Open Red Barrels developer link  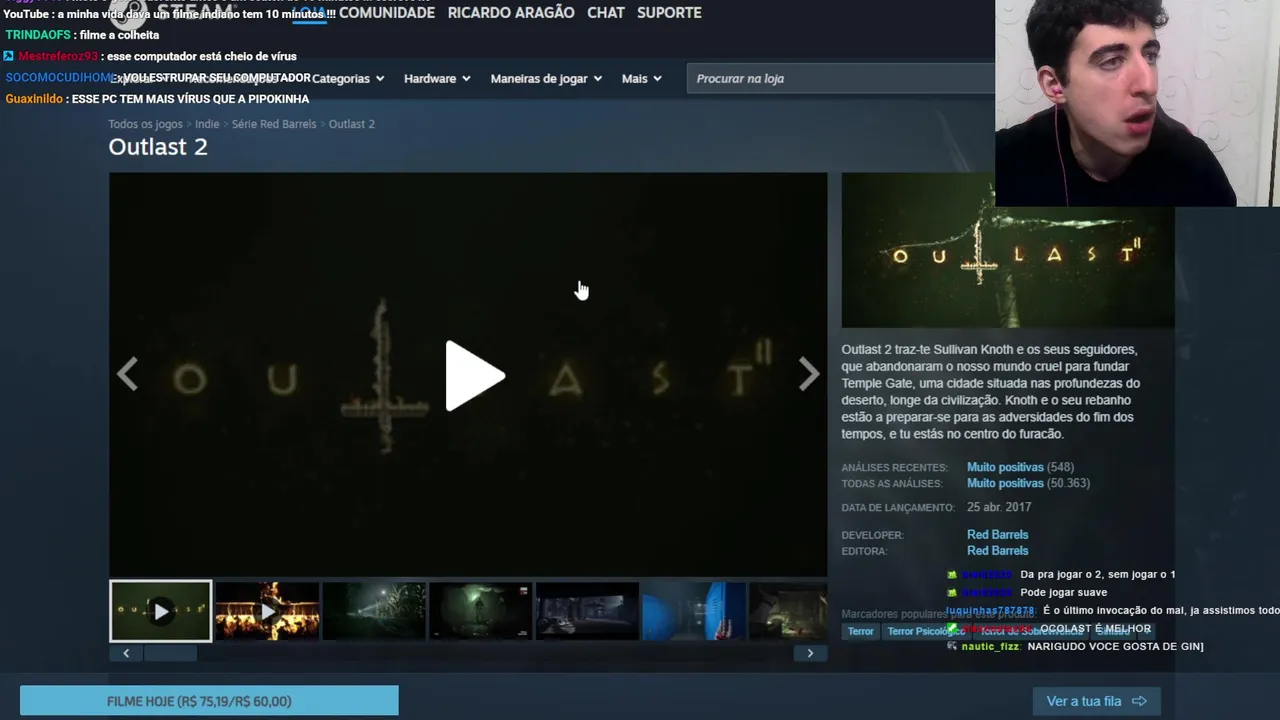click(x=997, y=535)
